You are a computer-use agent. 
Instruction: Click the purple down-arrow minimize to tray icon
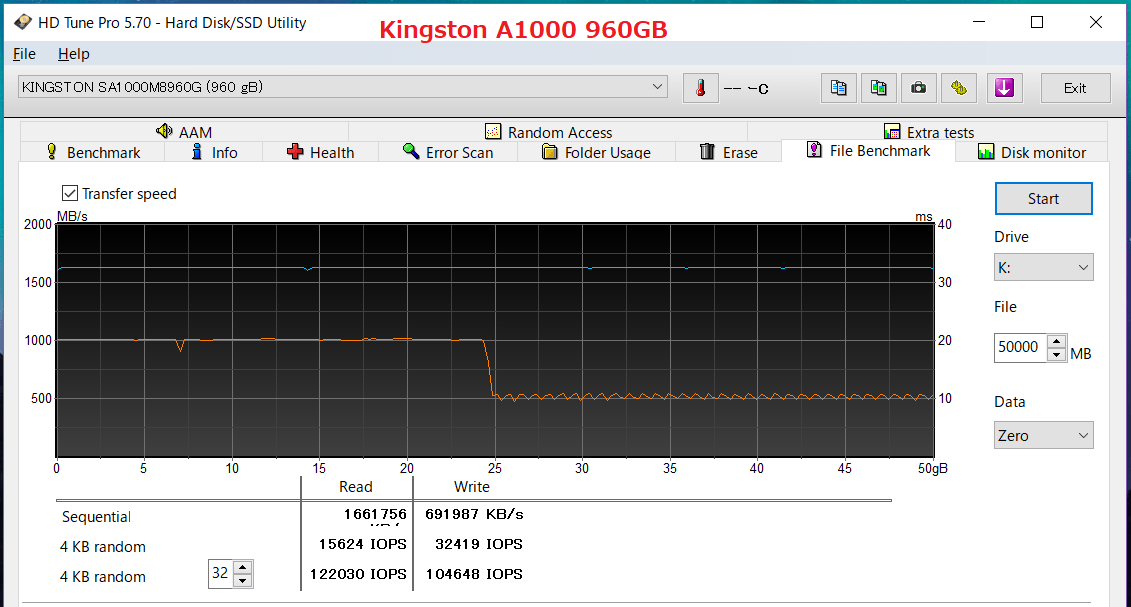pos(1004,88)
